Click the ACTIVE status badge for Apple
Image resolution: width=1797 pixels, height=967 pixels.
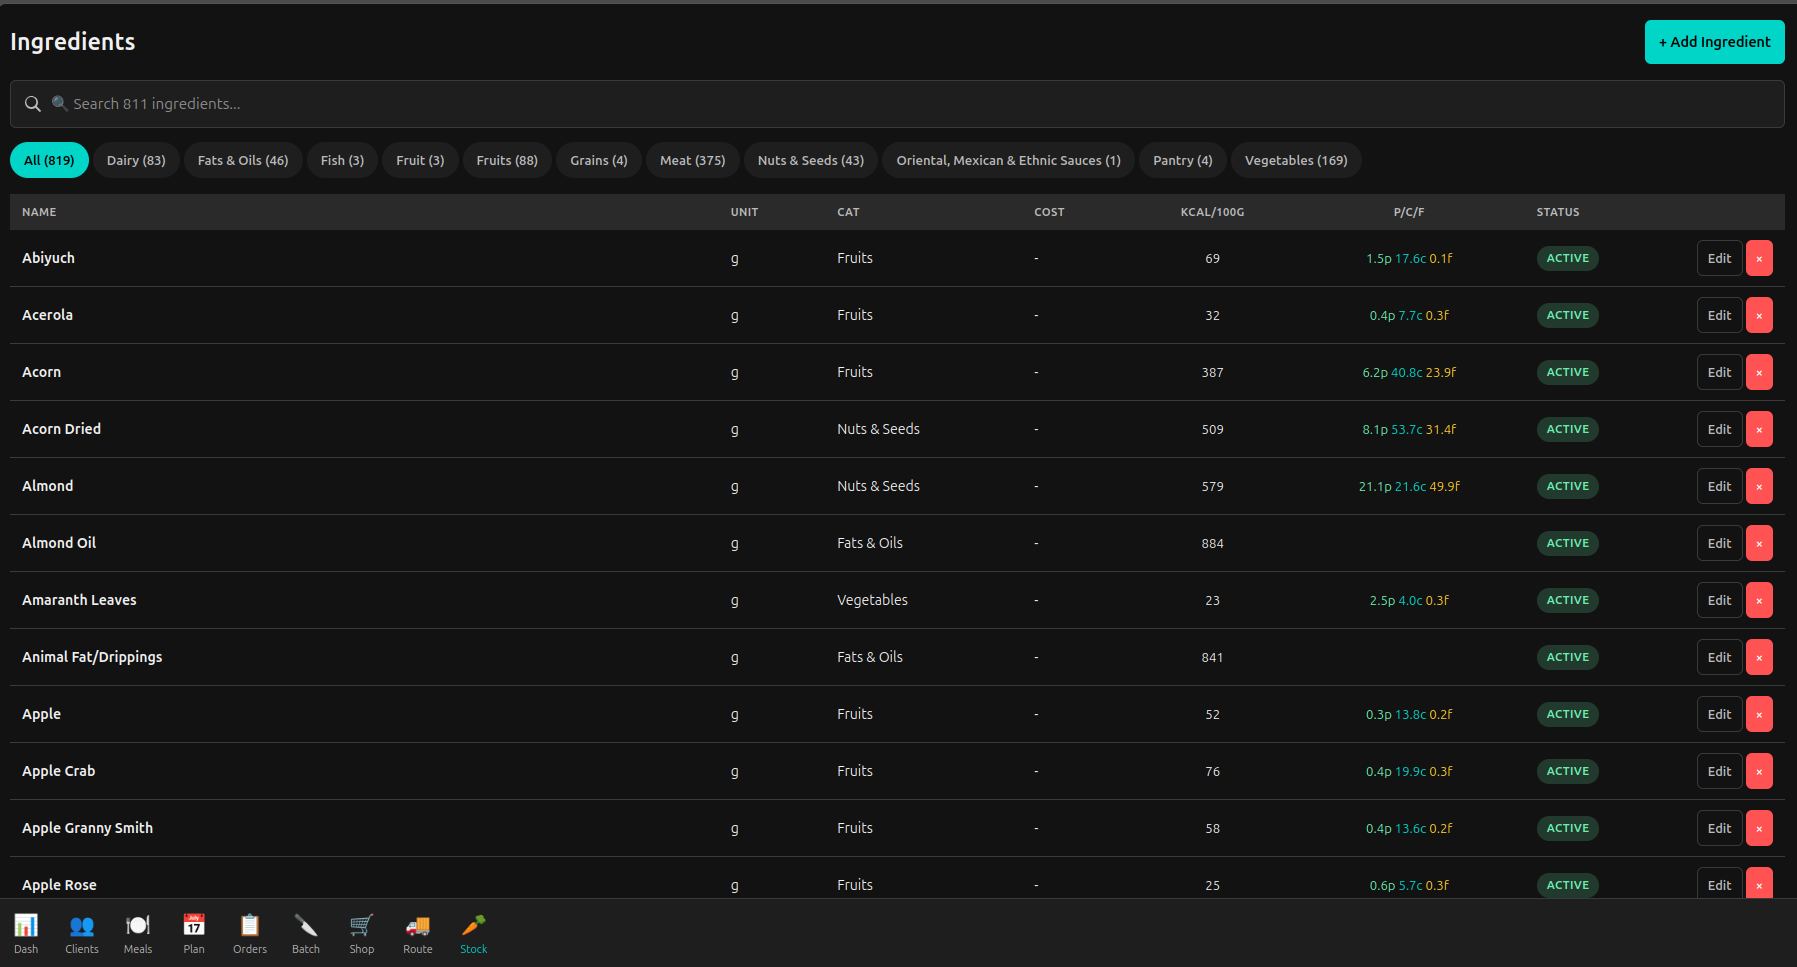pos(1567,714)
